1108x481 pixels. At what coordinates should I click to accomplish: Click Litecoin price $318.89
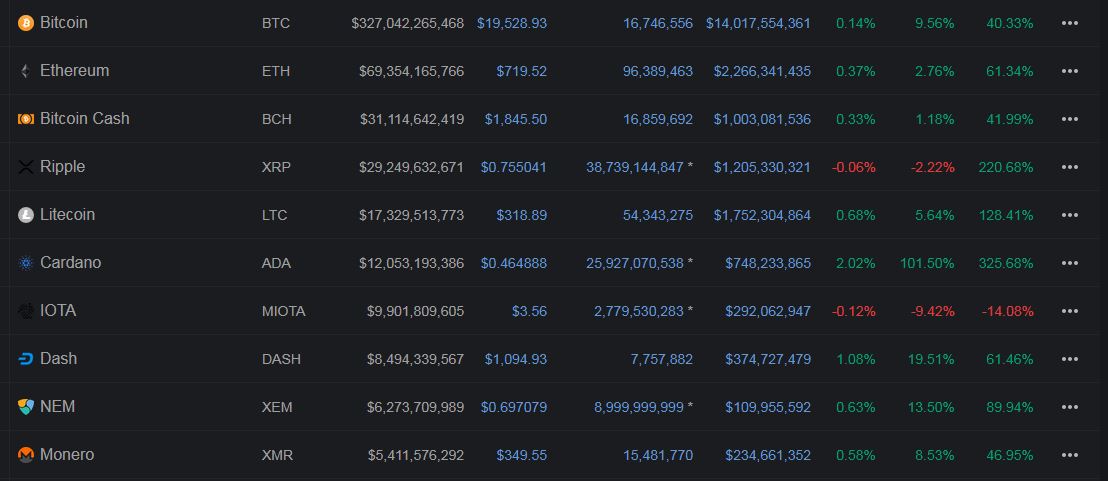pyautogui.click(x=521, y=215)
